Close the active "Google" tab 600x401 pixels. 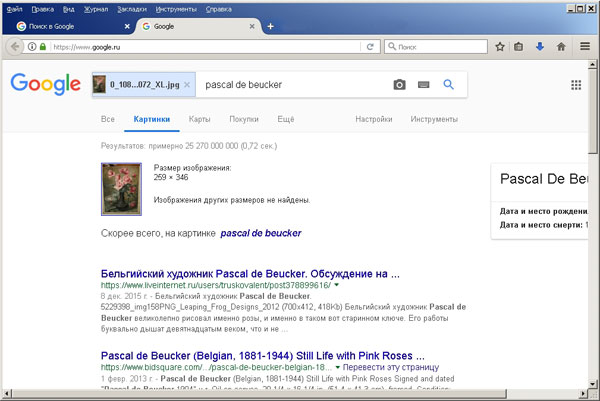click(252, 26)
